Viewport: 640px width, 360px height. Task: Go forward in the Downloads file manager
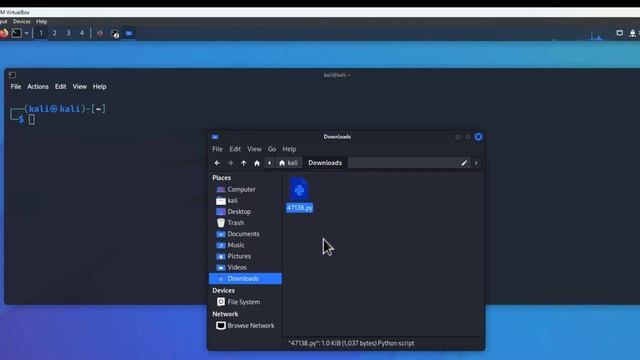coord(230,163)
